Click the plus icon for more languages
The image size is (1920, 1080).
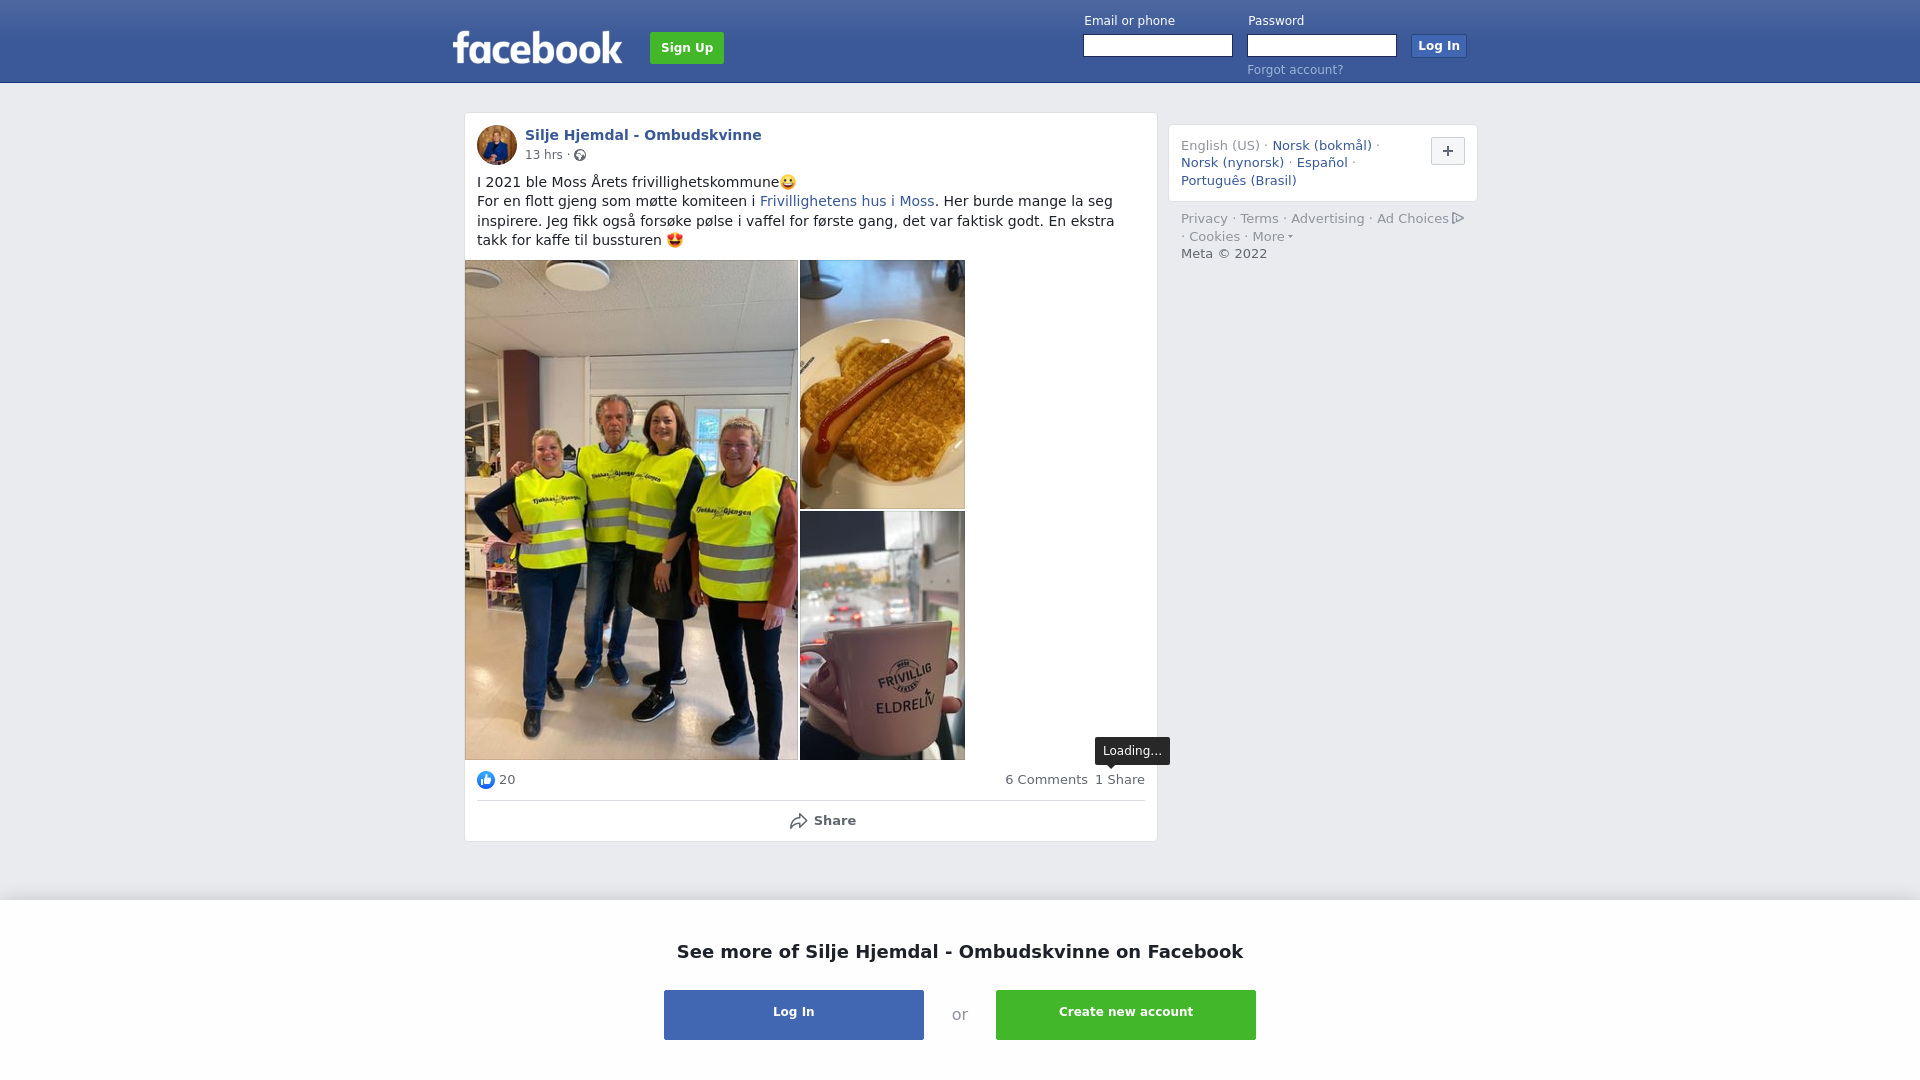point(1448,151)
